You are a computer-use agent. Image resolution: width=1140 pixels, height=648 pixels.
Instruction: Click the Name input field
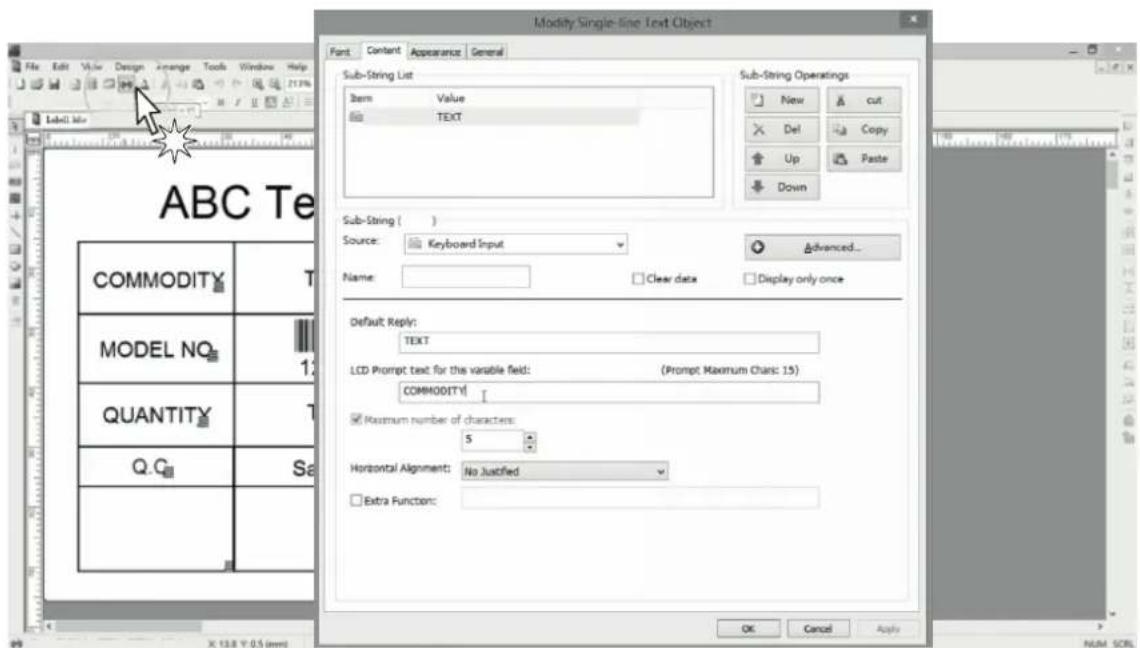[x=466, y=277]
